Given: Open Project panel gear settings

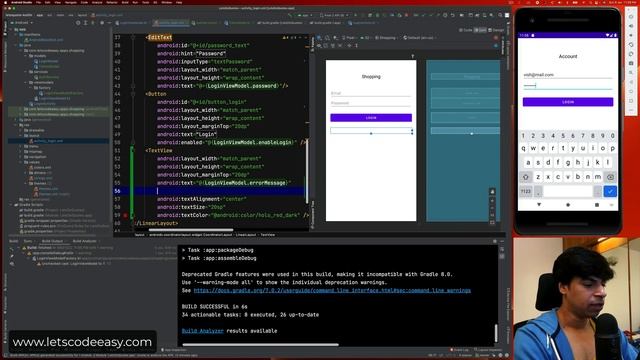Looking at the screenshot, I should (102, 23).
